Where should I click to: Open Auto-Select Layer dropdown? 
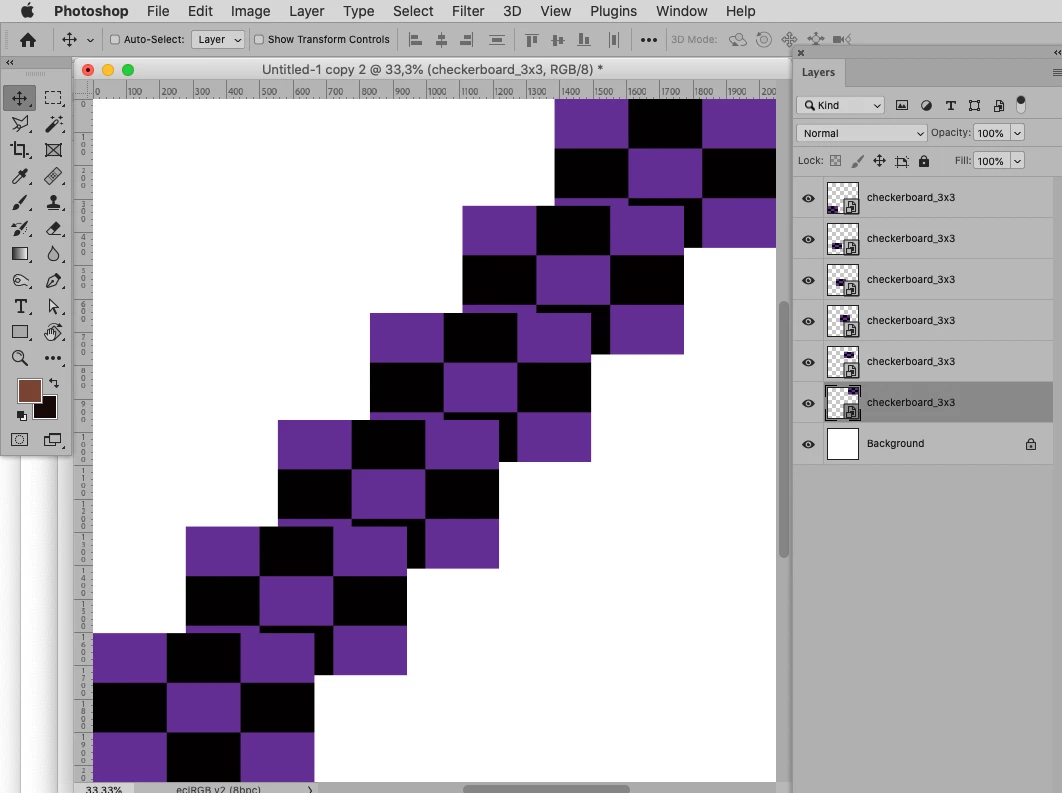pos(218,39)
